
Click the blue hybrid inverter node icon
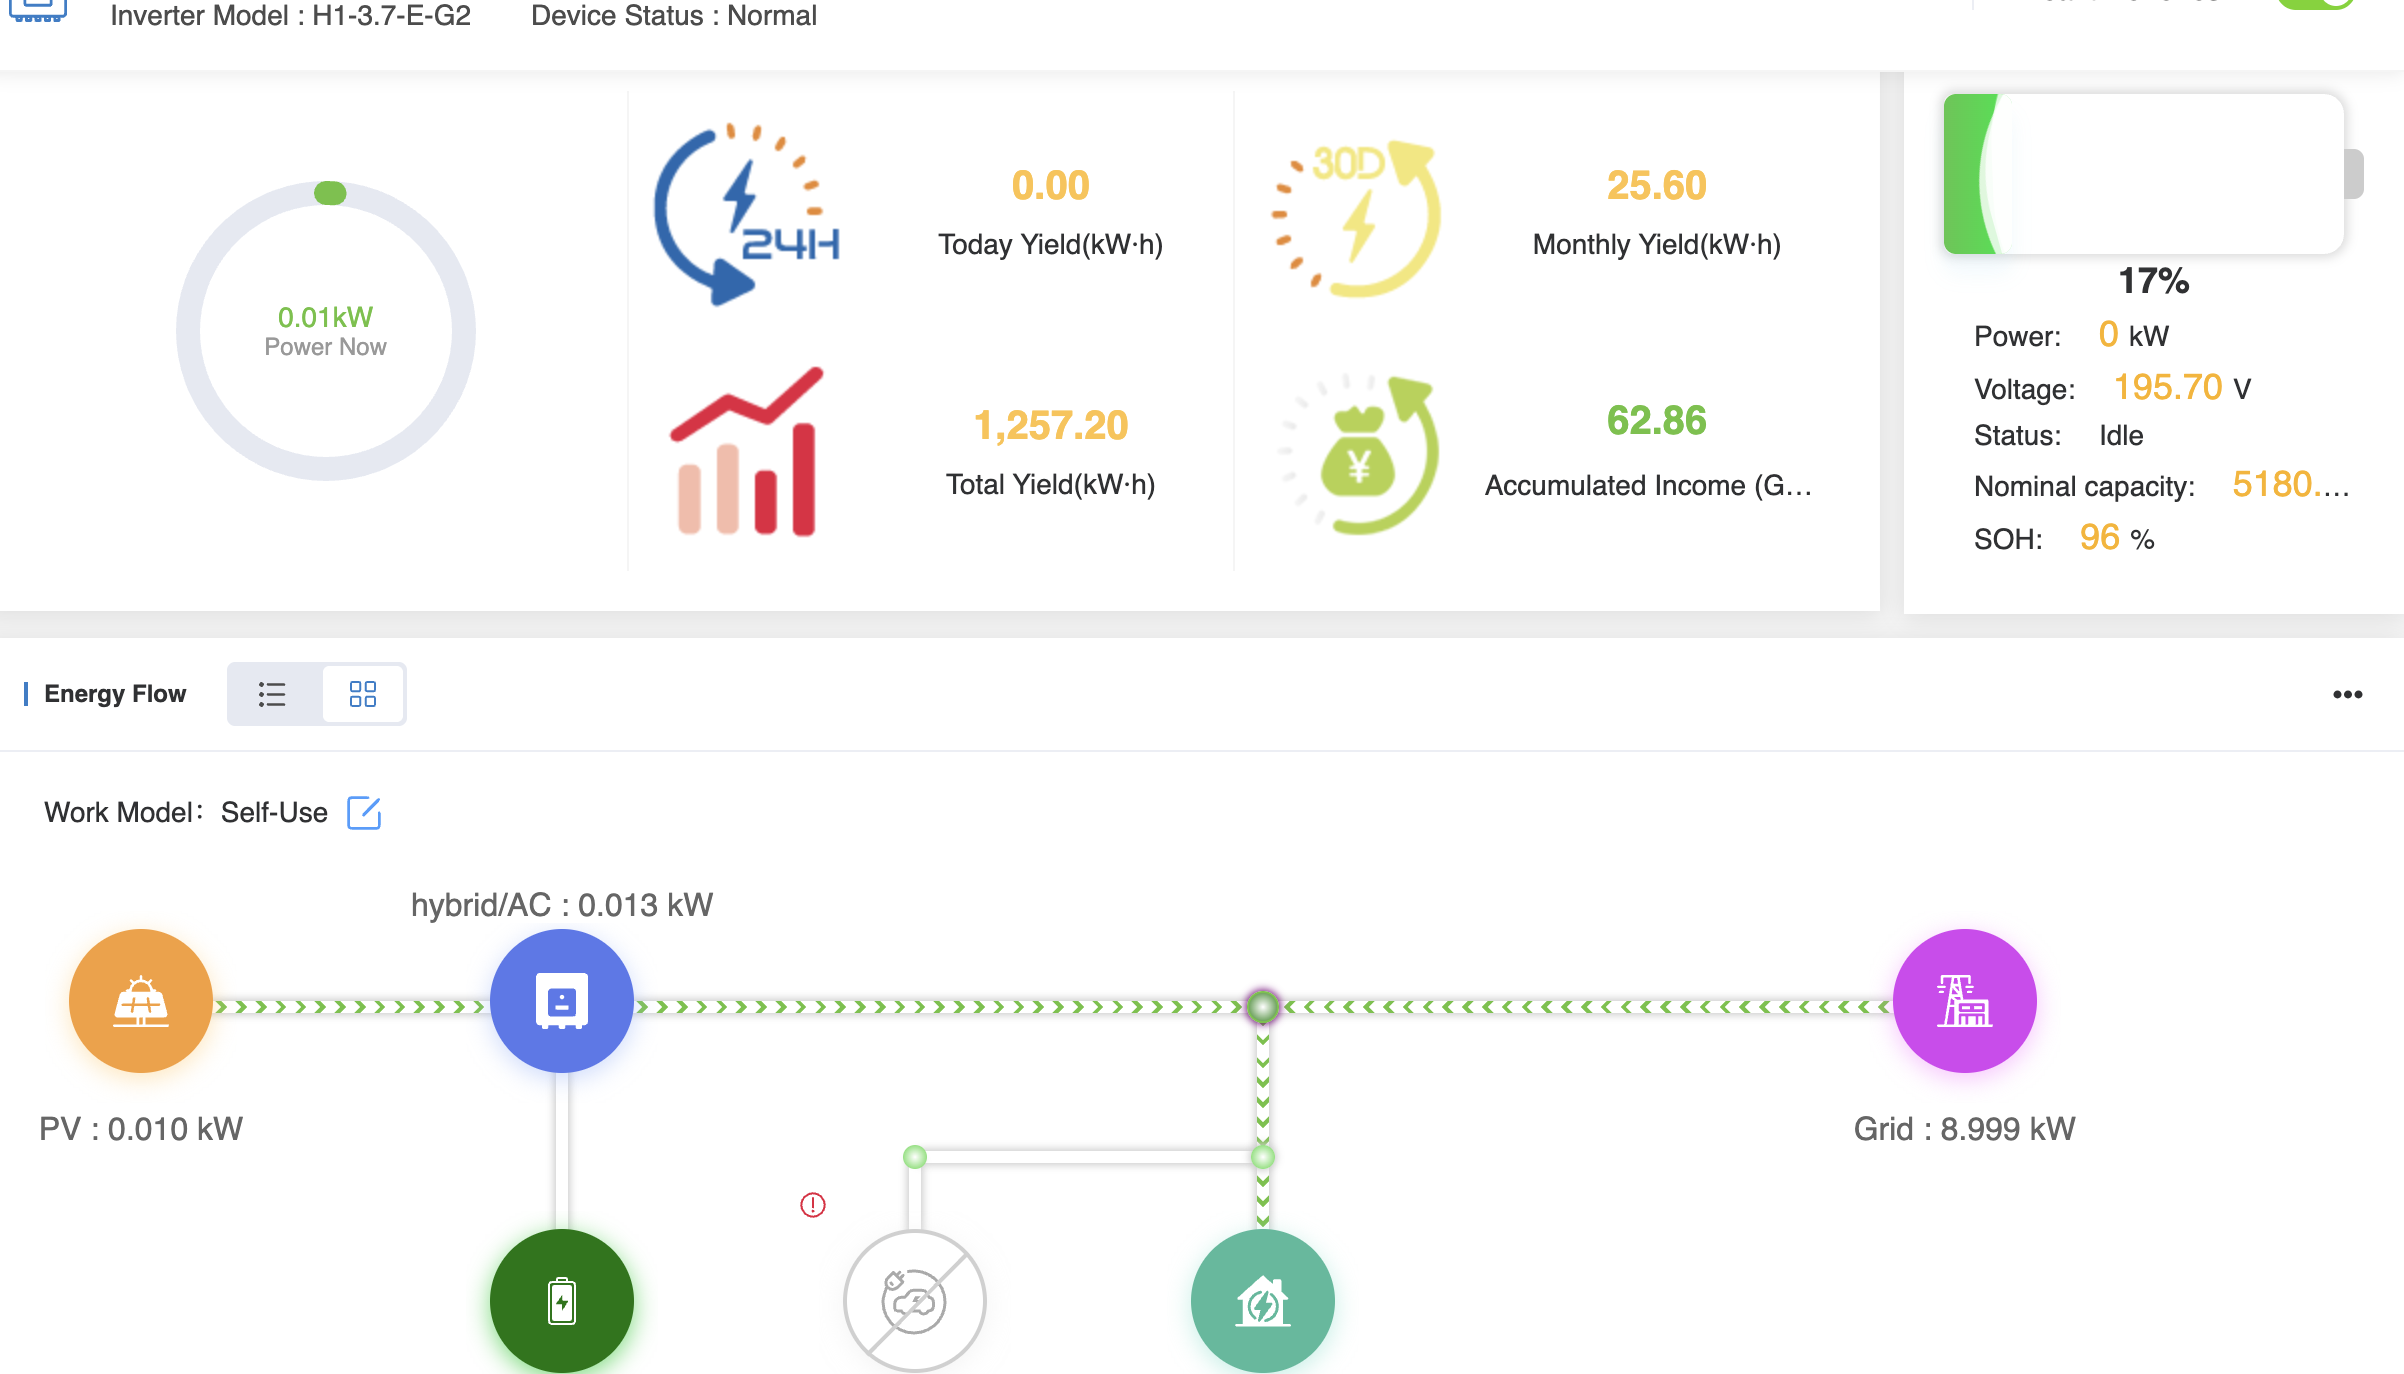coord(561,1001)
